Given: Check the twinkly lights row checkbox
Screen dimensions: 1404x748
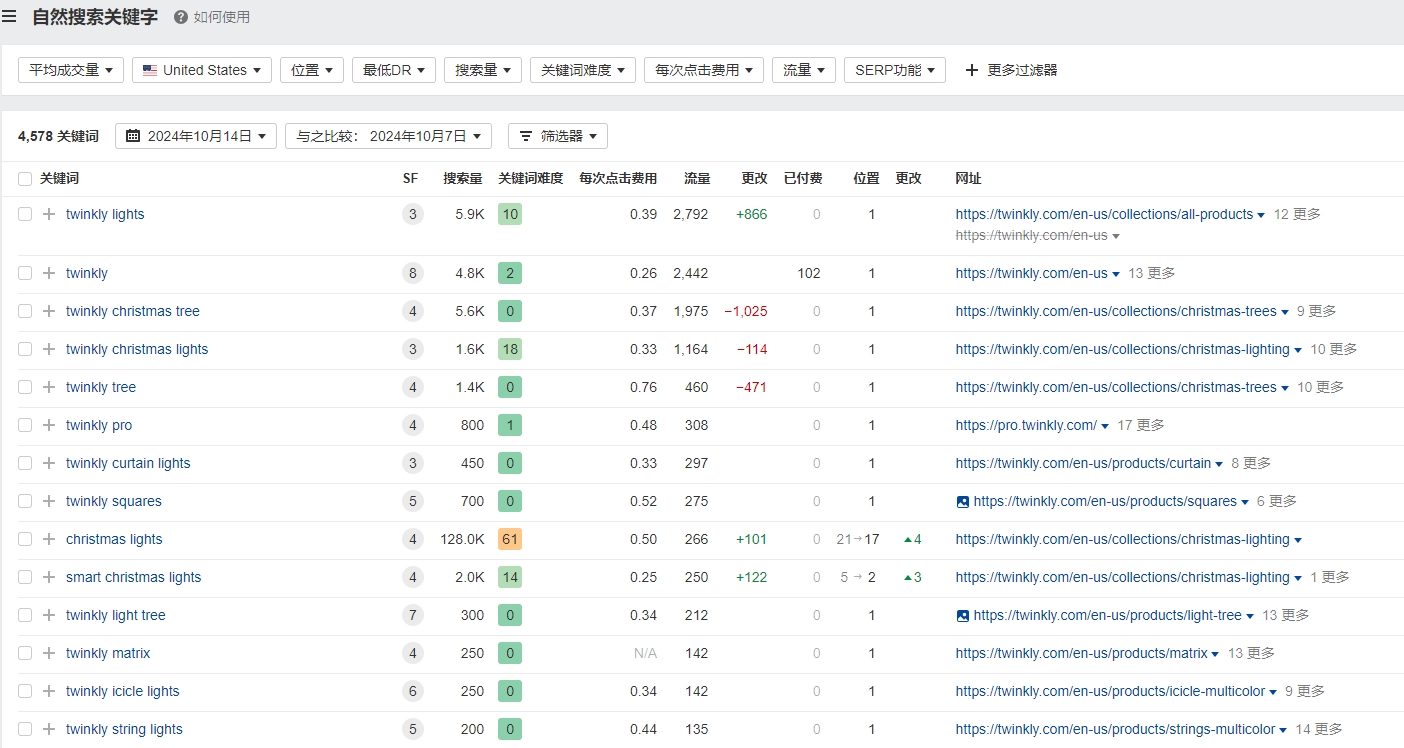Looking at the screenshot, I should pyautogui.click(x=25, y=214).
